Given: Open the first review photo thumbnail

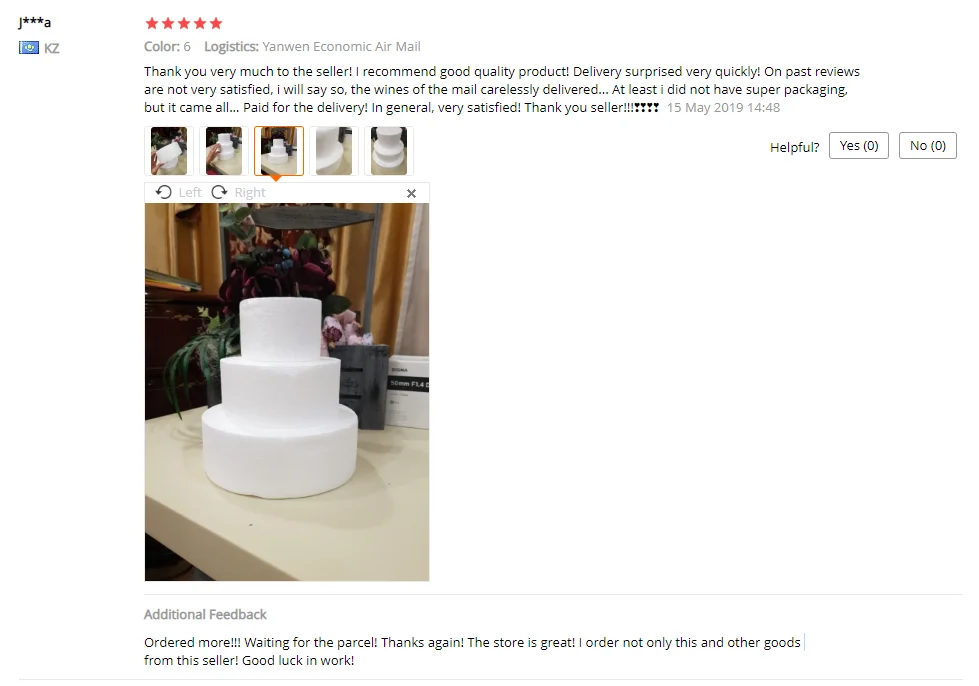Looking at the screenshot, I should coord(169,151).
